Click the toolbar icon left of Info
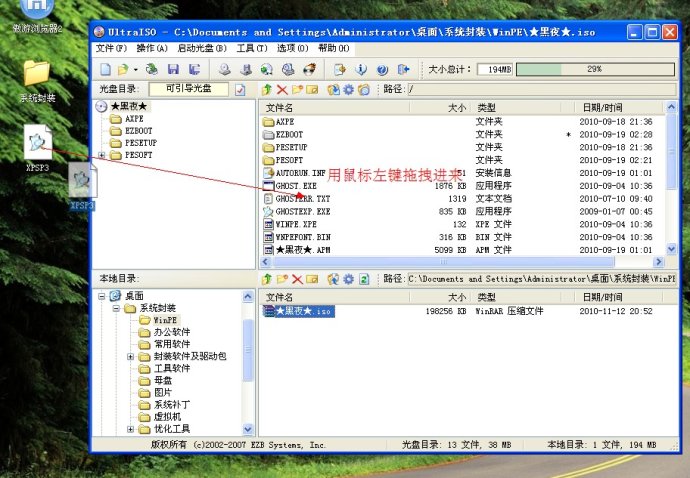Screen dimensions: 690x478 pos(340,70)
